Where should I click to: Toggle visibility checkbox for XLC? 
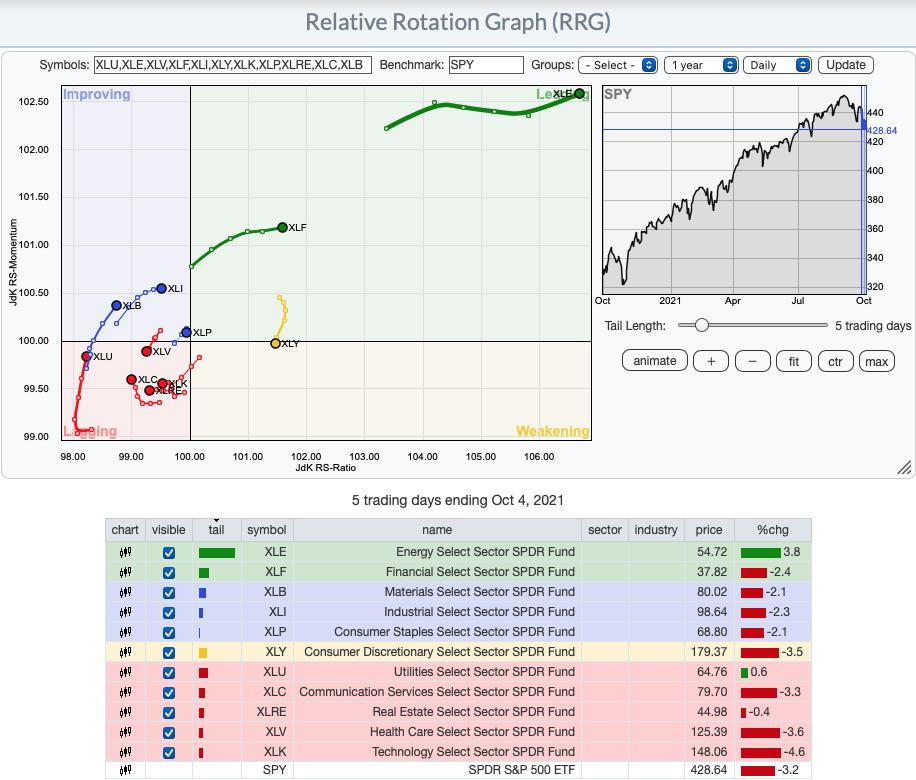169,693
